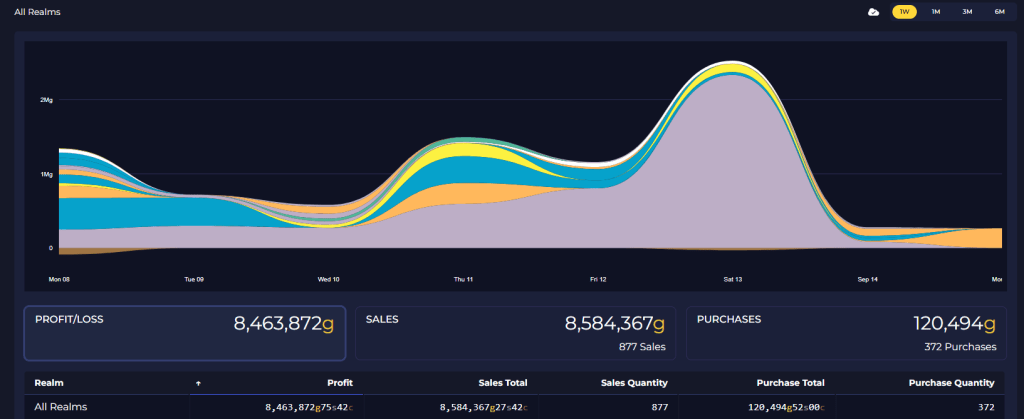Viewport: 1024px width, 419px height.
Task: Sort by Purchase Quantity column header
Action: [x=951, y=383]
